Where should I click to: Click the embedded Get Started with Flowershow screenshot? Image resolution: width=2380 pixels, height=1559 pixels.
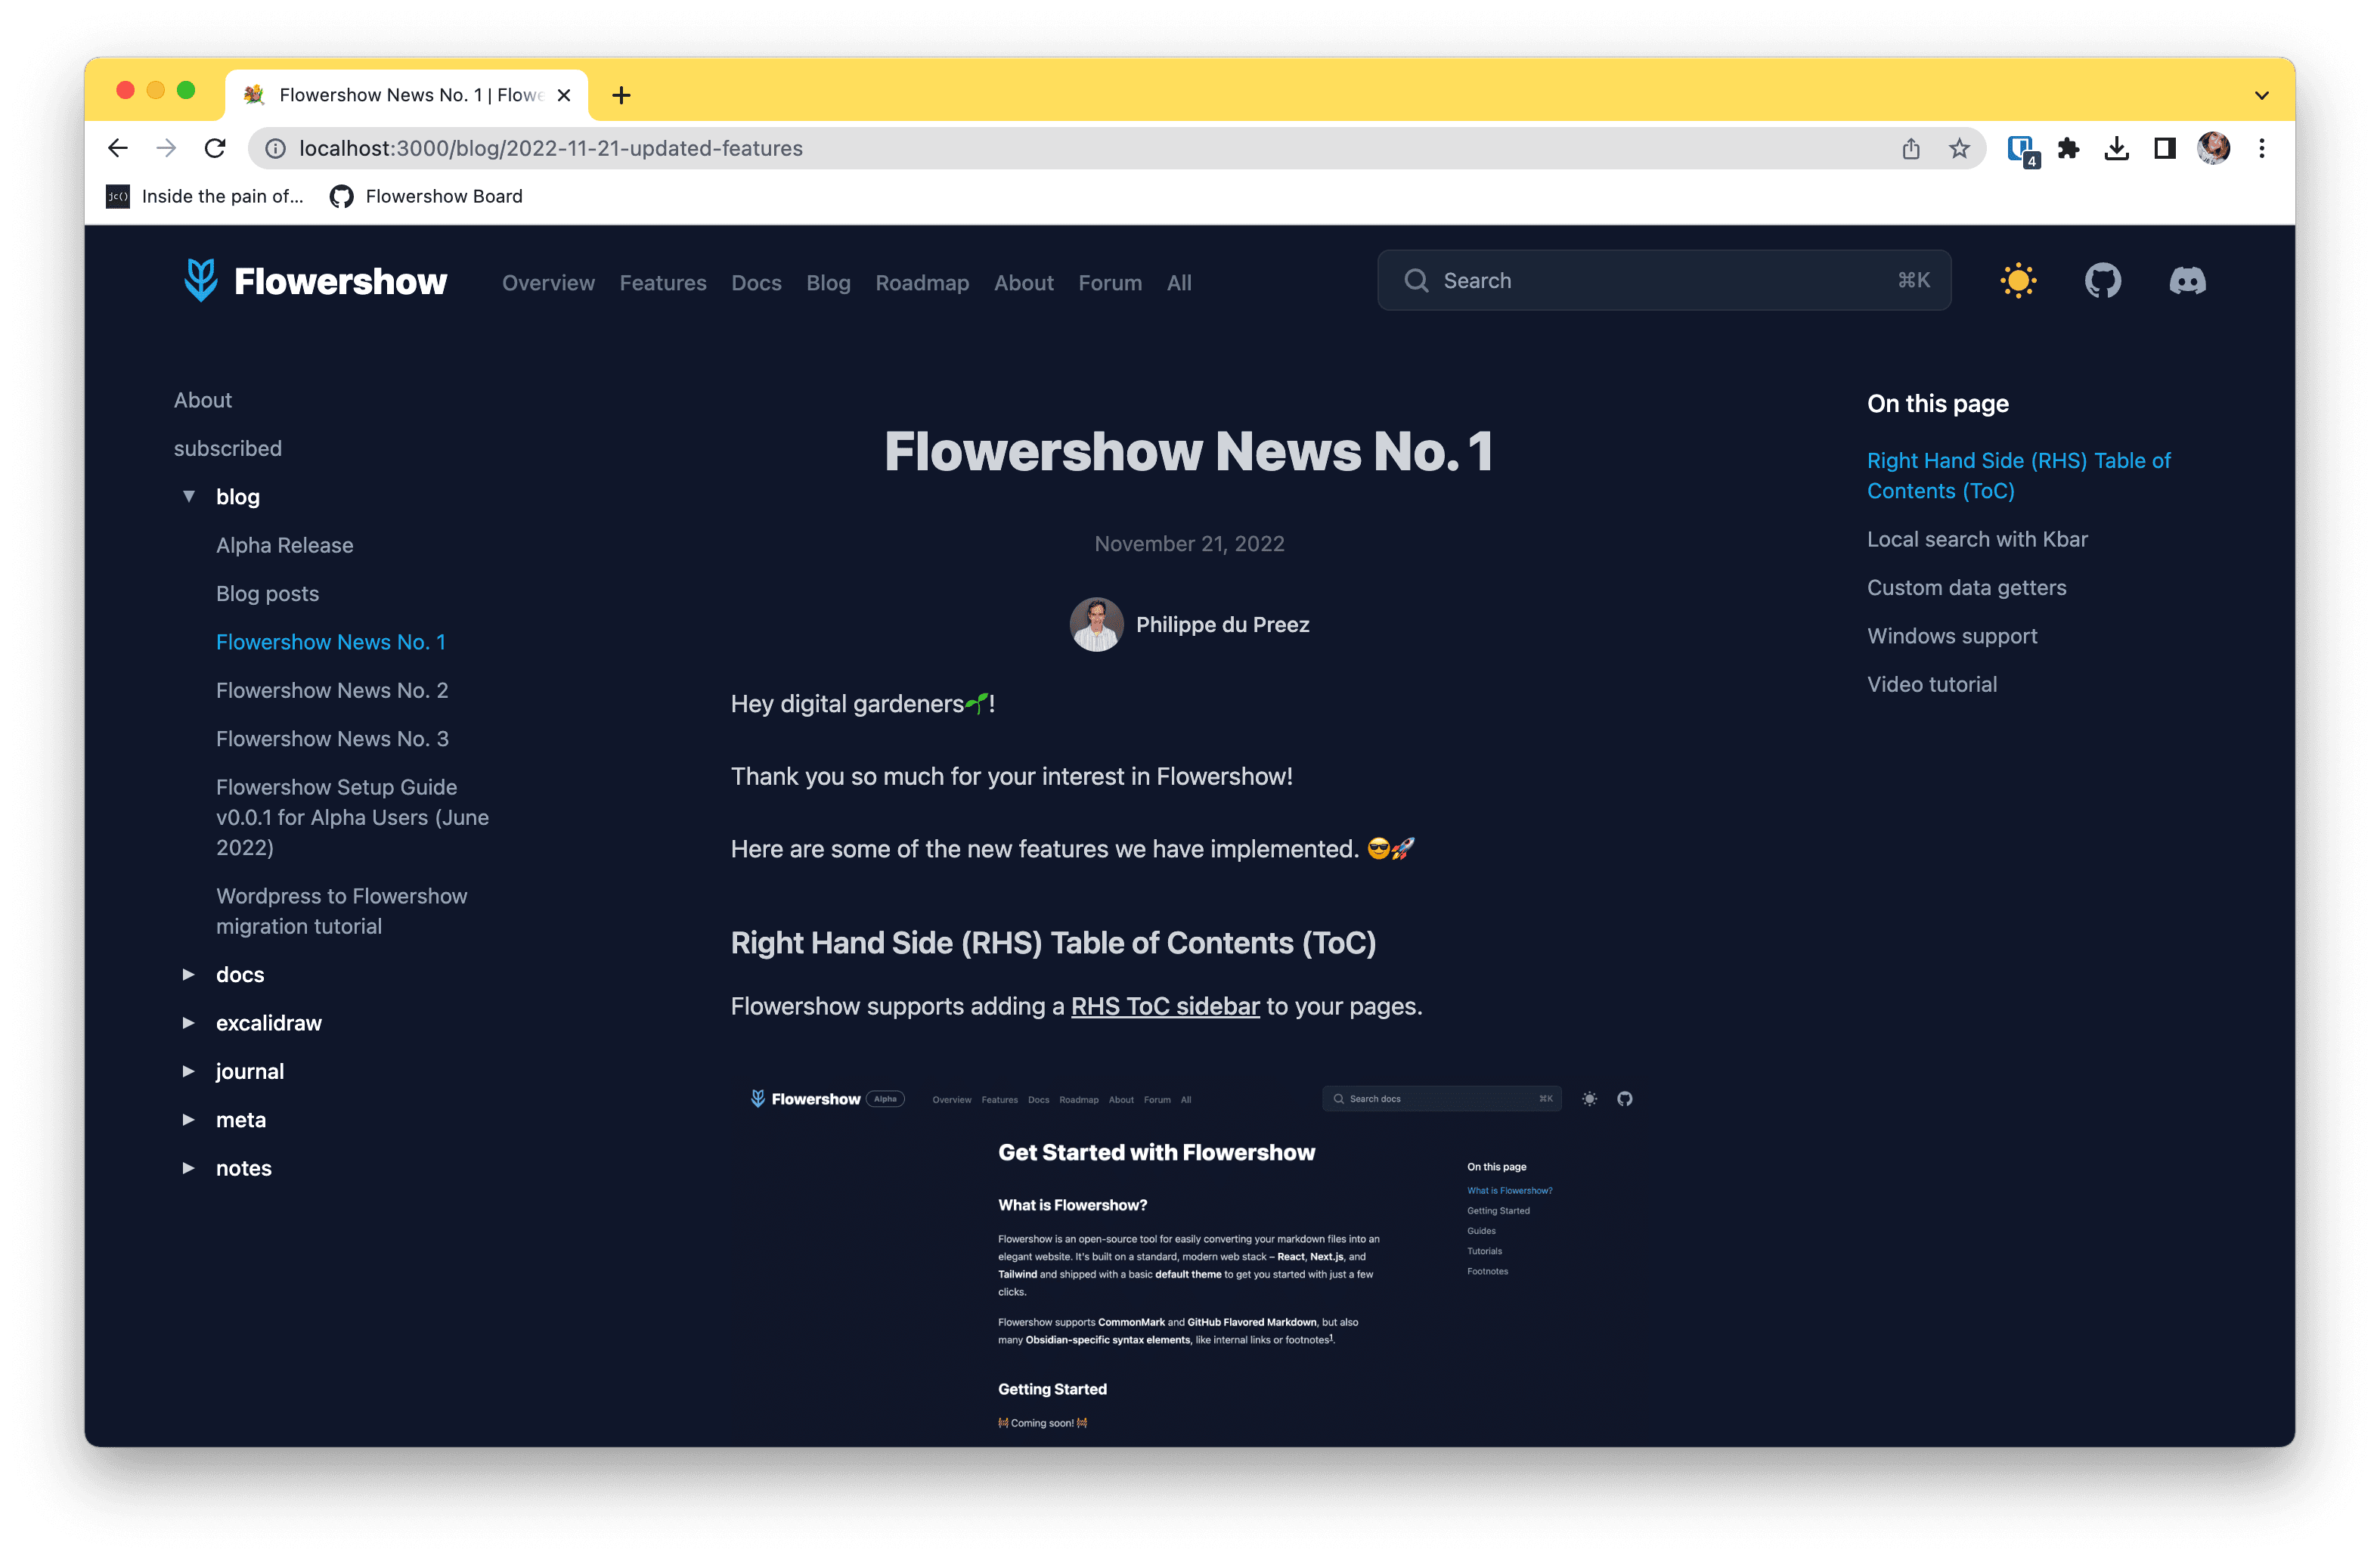1190,1260
